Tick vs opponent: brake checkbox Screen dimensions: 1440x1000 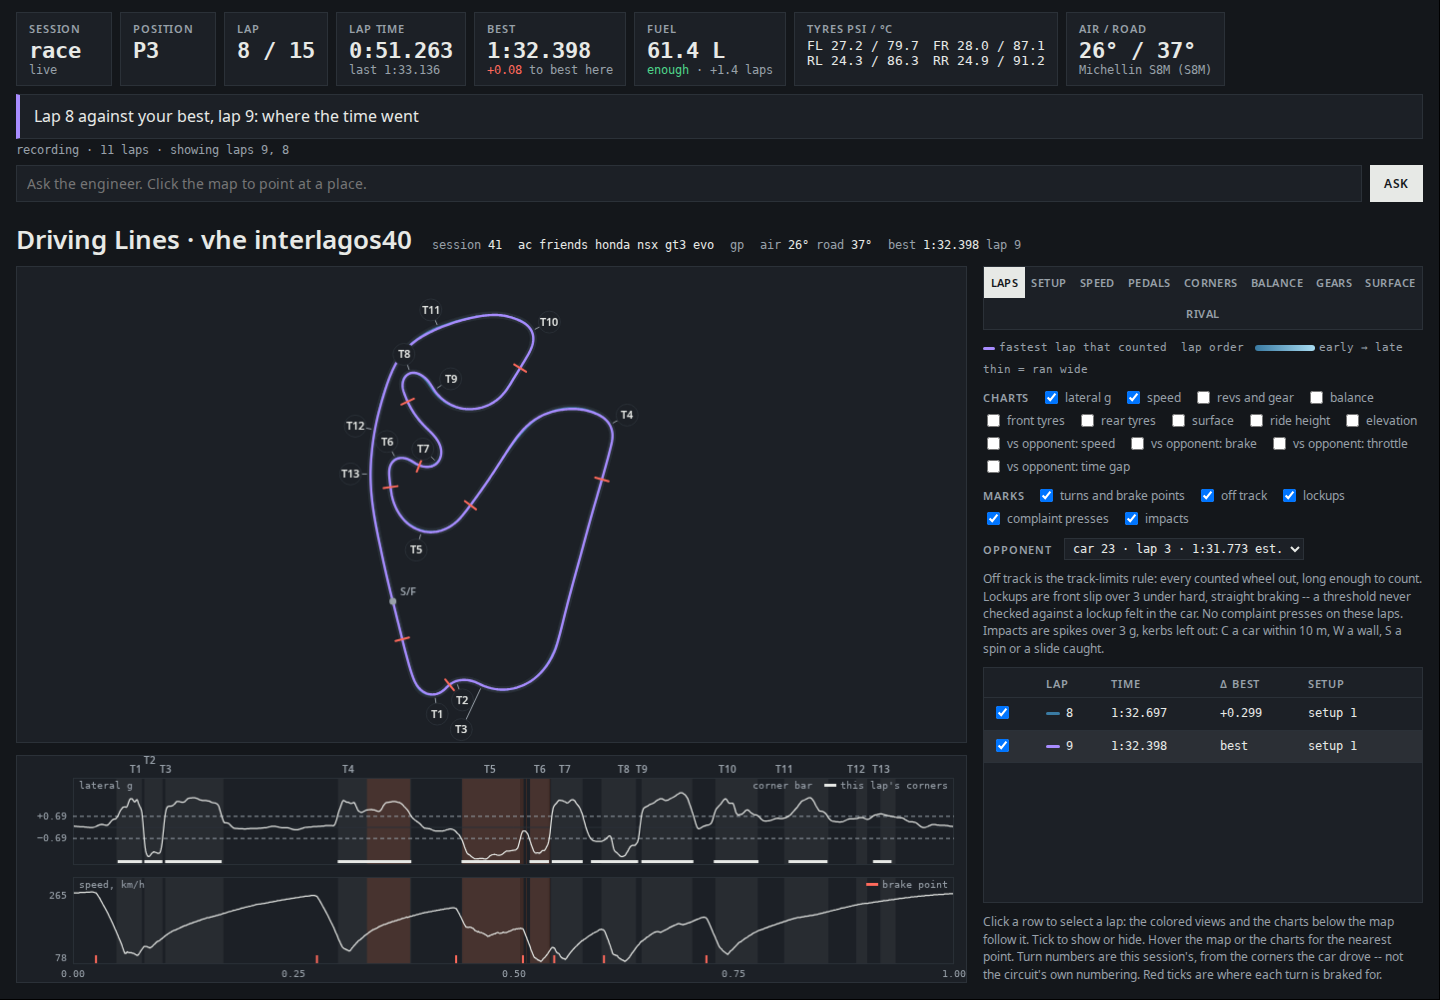click(1137, 444)
